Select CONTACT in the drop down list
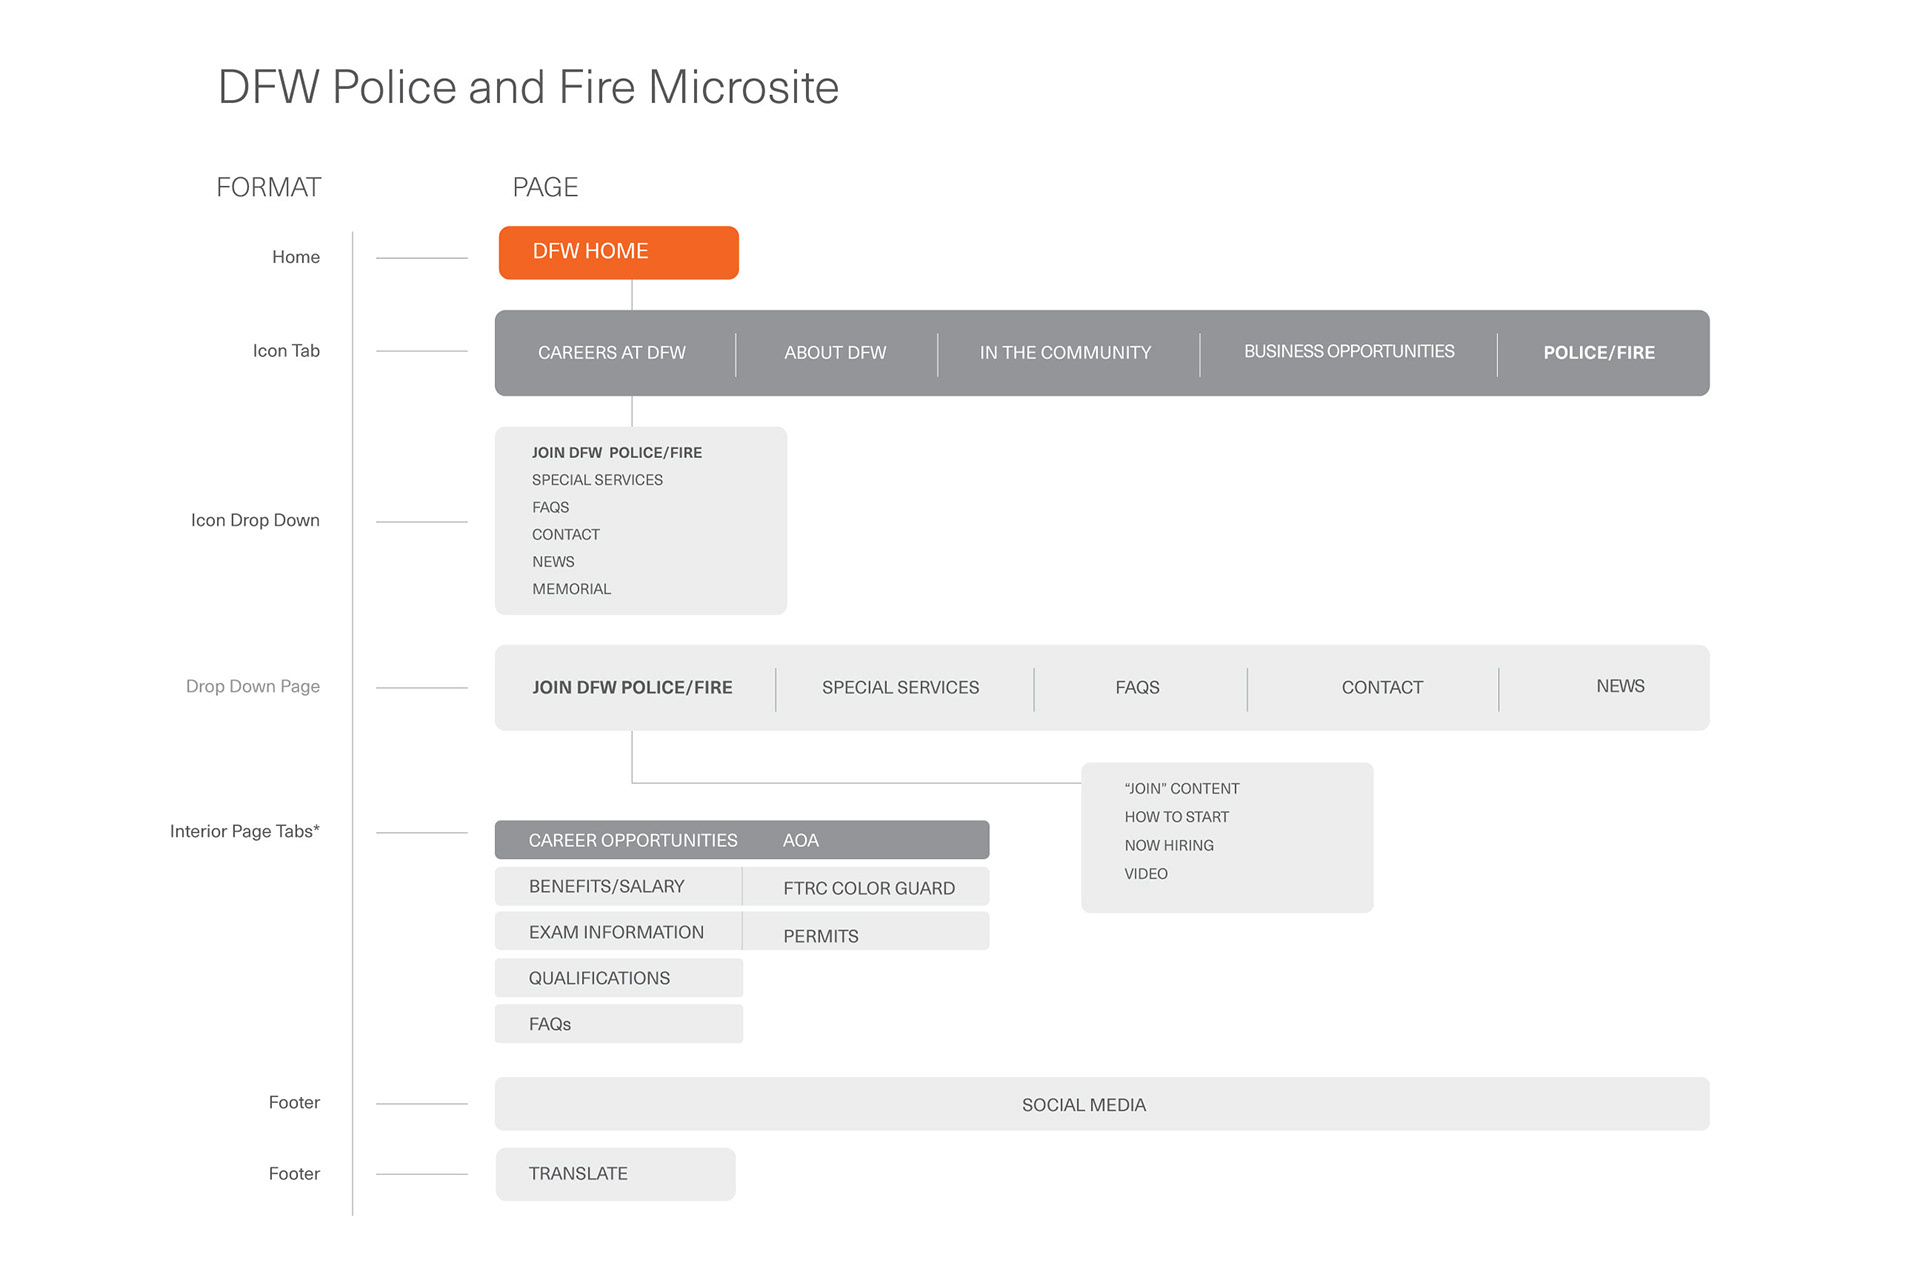Viewport: 1920px width, 1280px height. tap(565, 535)
